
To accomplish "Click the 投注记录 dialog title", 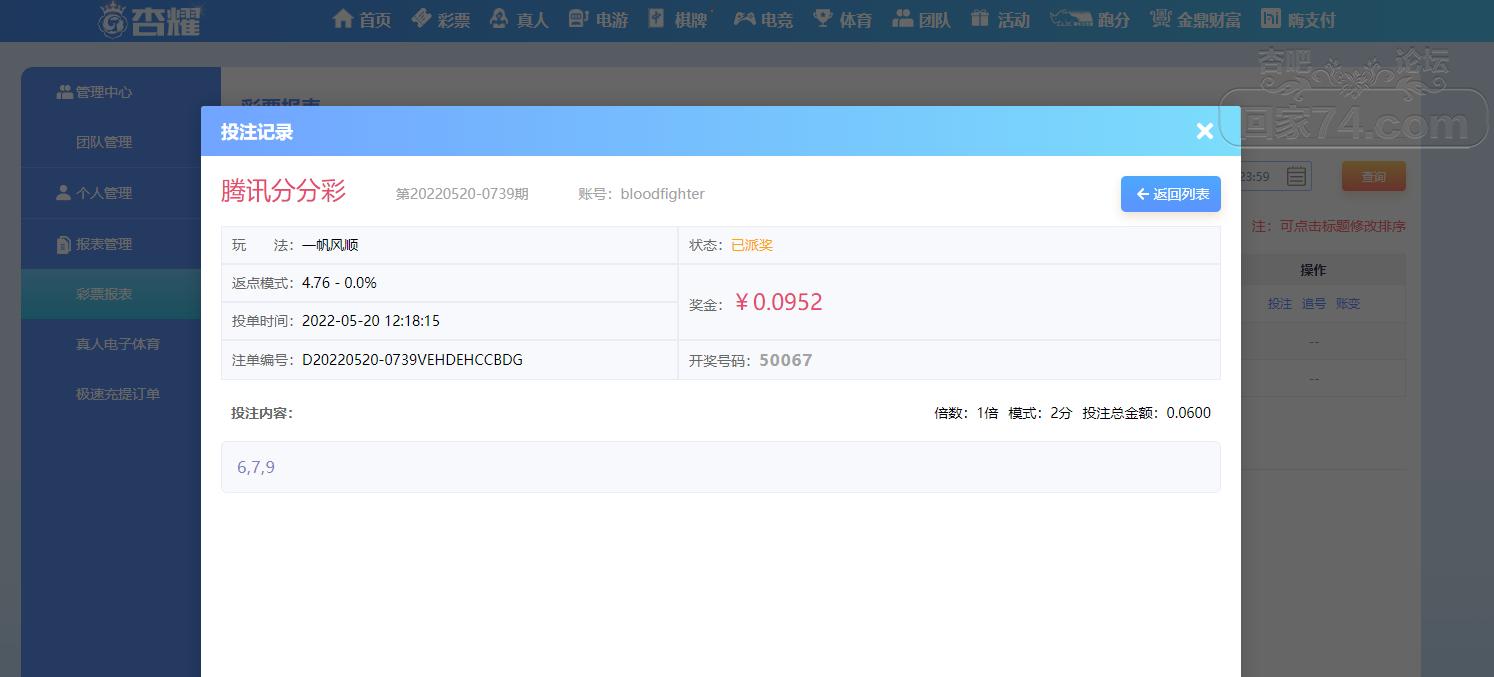I will [x=257, y=131].
